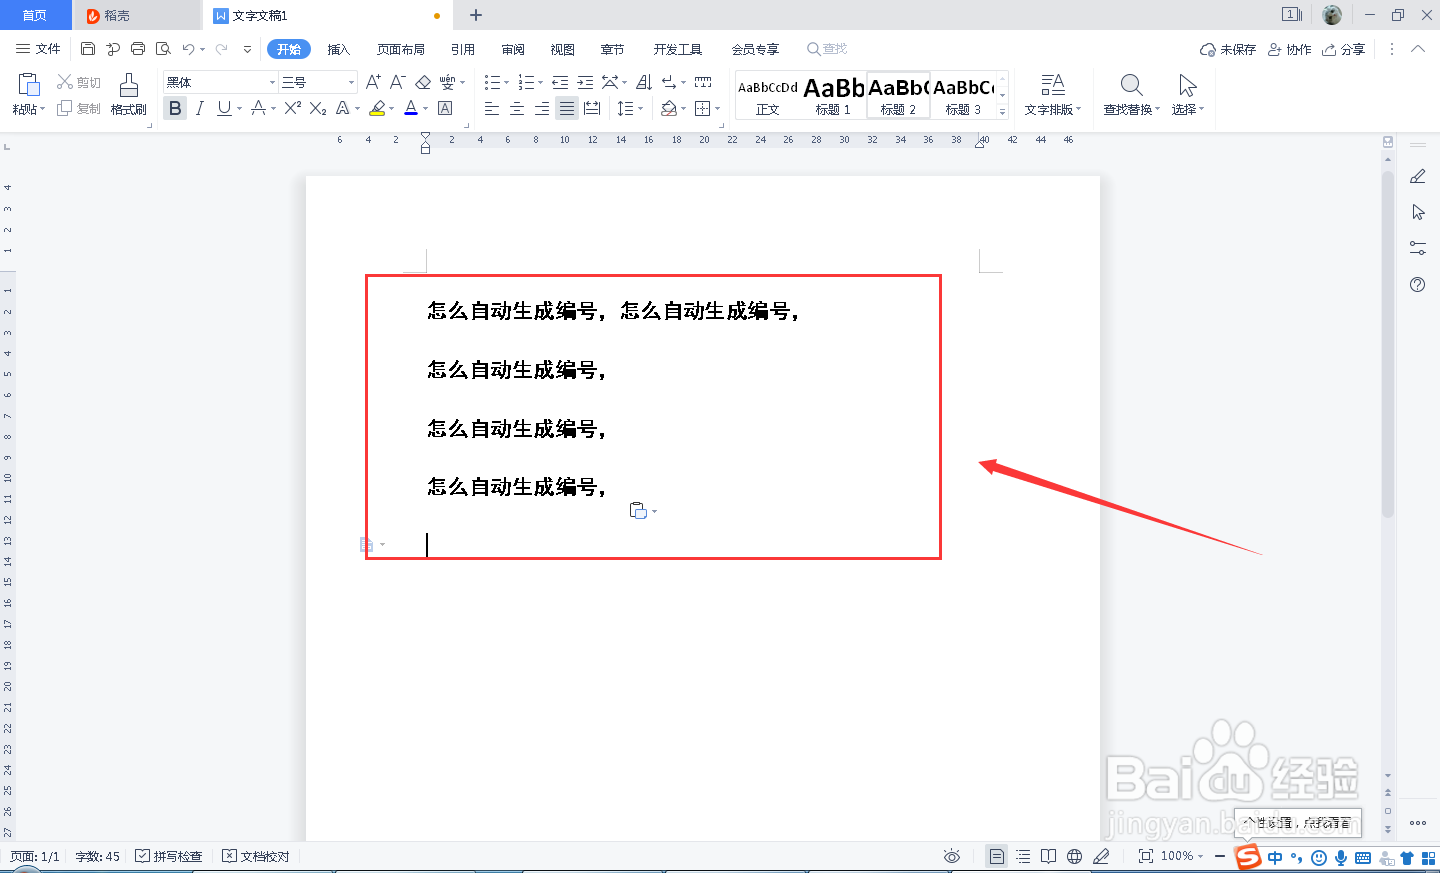1440x873 pixels.
Task: Select the bulleted list icon
Action: click(x=494, y=82)
